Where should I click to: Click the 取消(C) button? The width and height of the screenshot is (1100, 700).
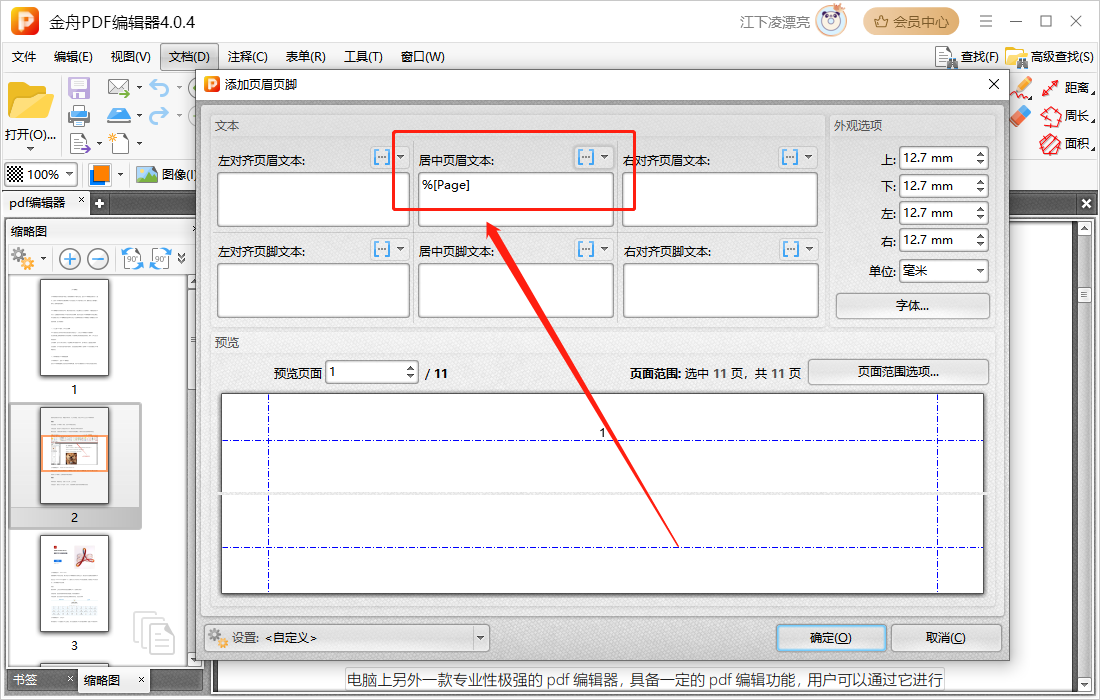(x=946, y=638)
